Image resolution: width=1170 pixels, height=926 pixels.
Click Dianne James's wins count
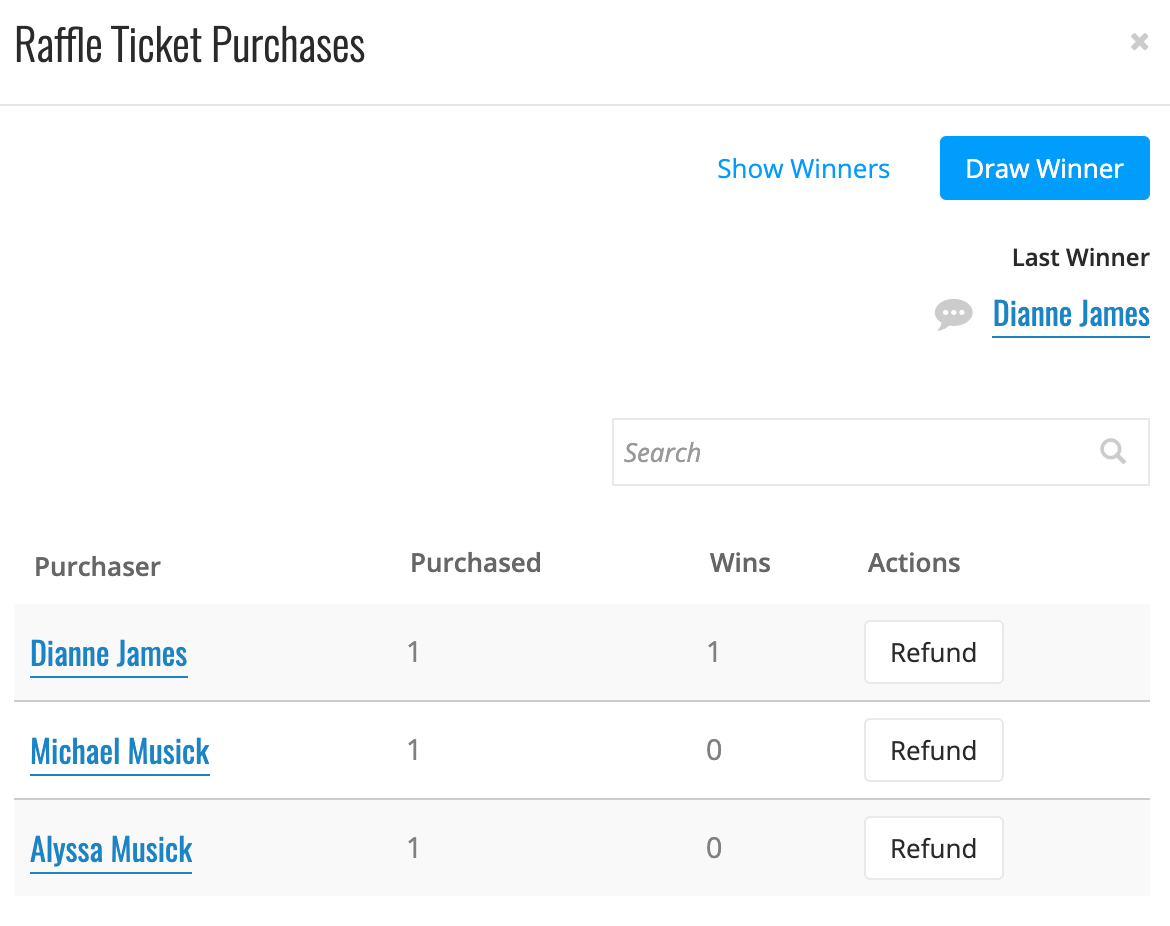click(713, 652)
